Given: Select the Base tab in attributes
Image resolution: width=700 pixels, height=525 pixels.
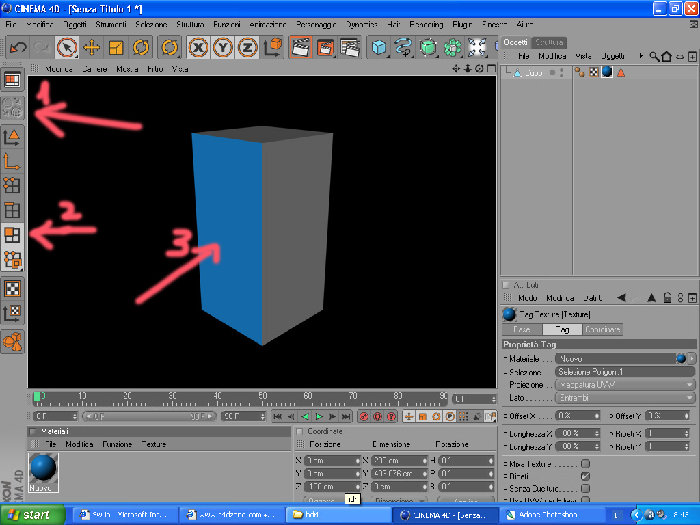Looking at the screenshot, I should [522, 329].
